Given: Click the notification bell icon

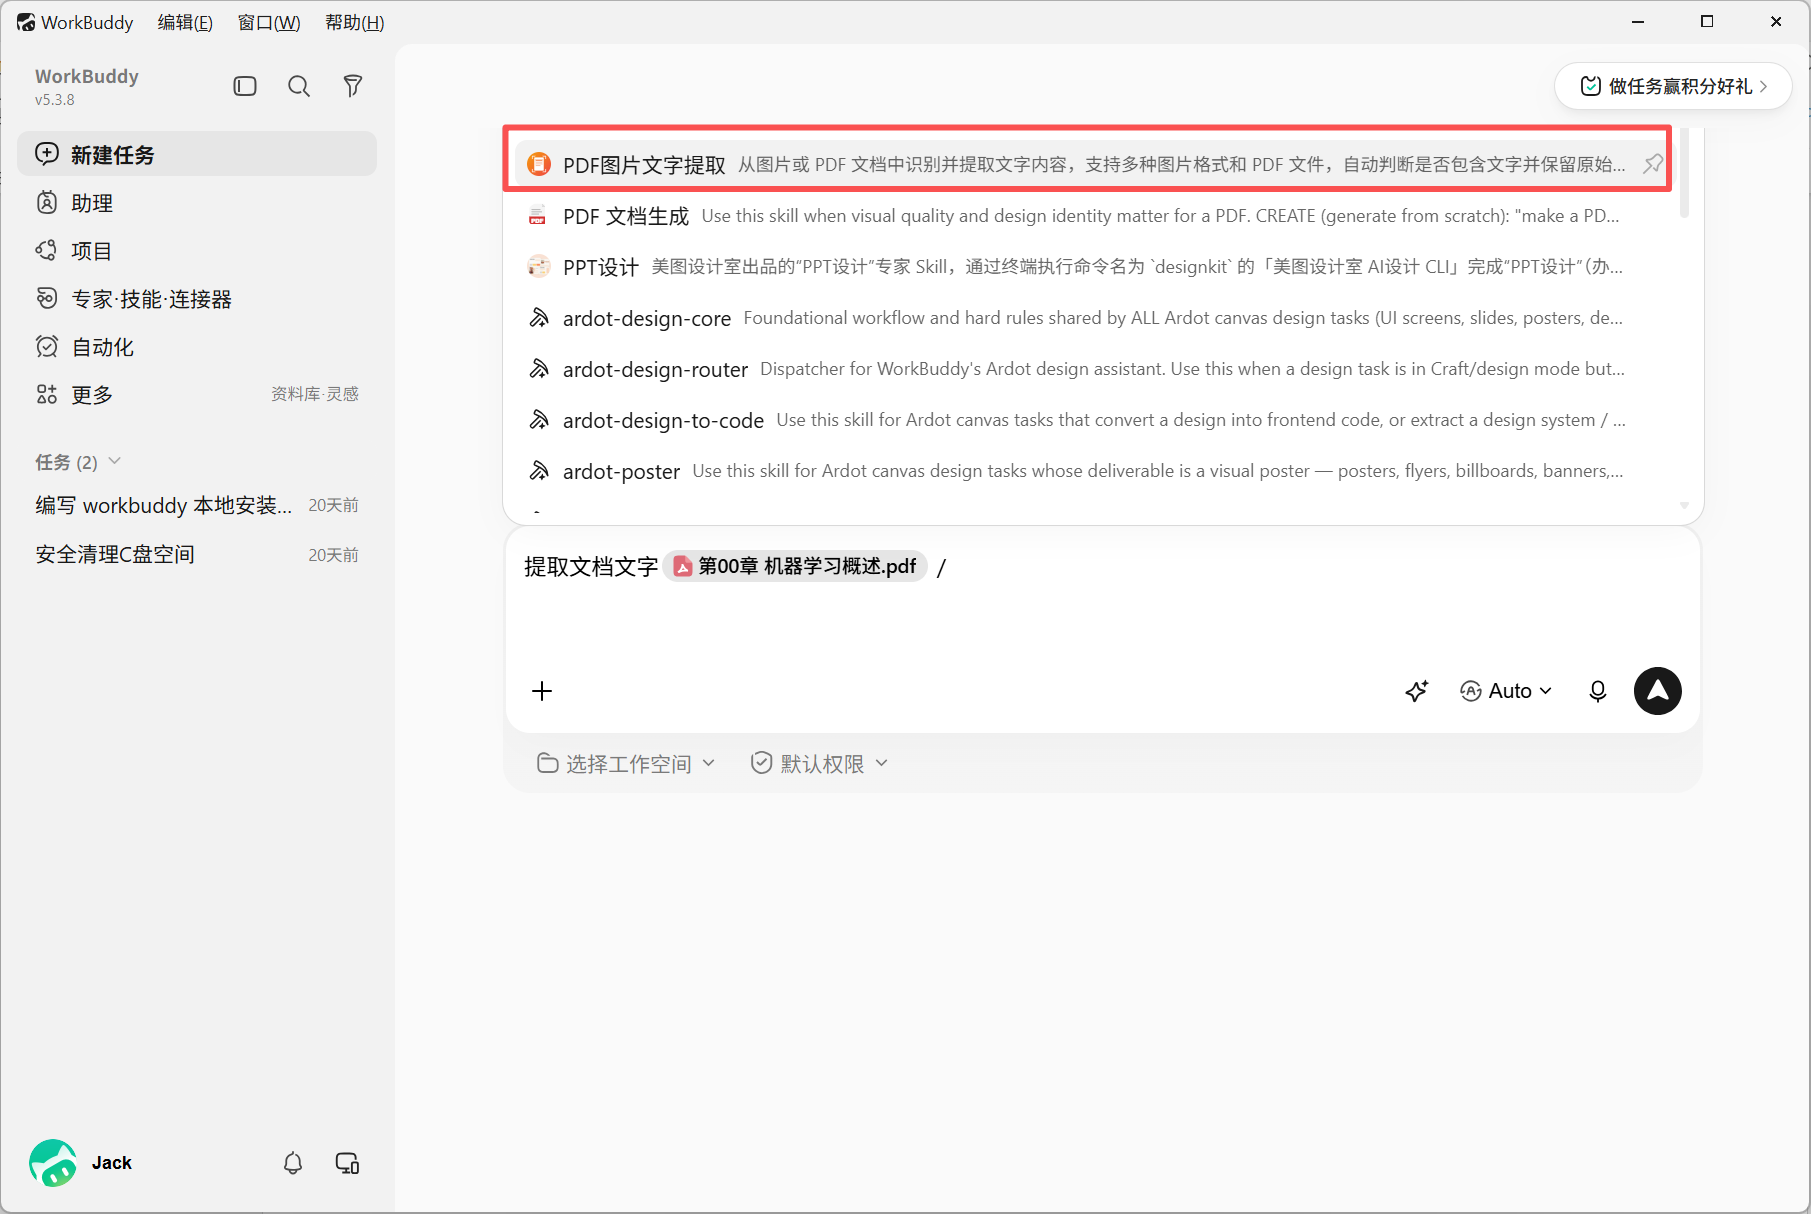Looking at the screenshot, I should click(x=293, y=1163).
